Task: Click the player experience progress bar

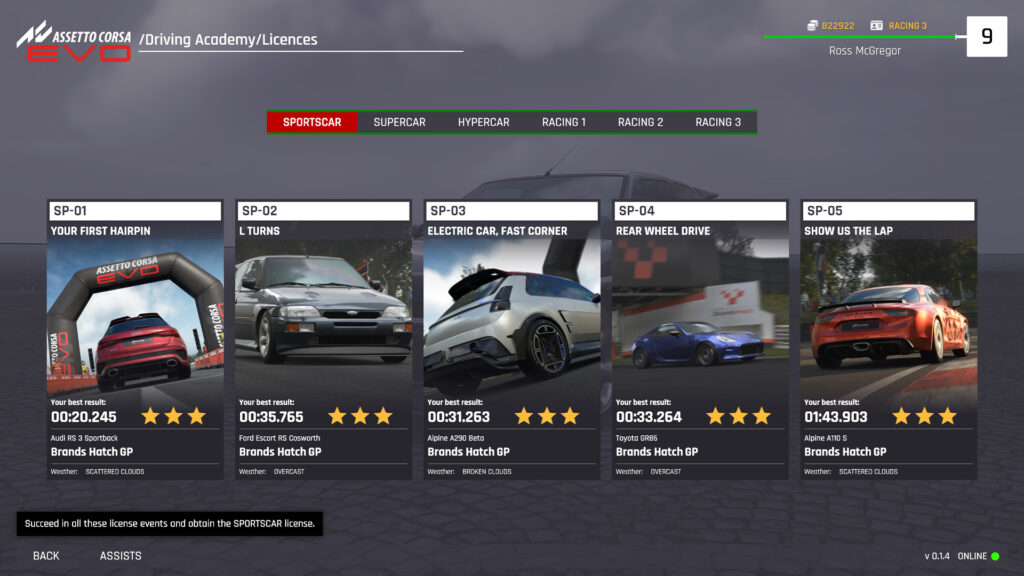Action: click(x=860, y=37)
